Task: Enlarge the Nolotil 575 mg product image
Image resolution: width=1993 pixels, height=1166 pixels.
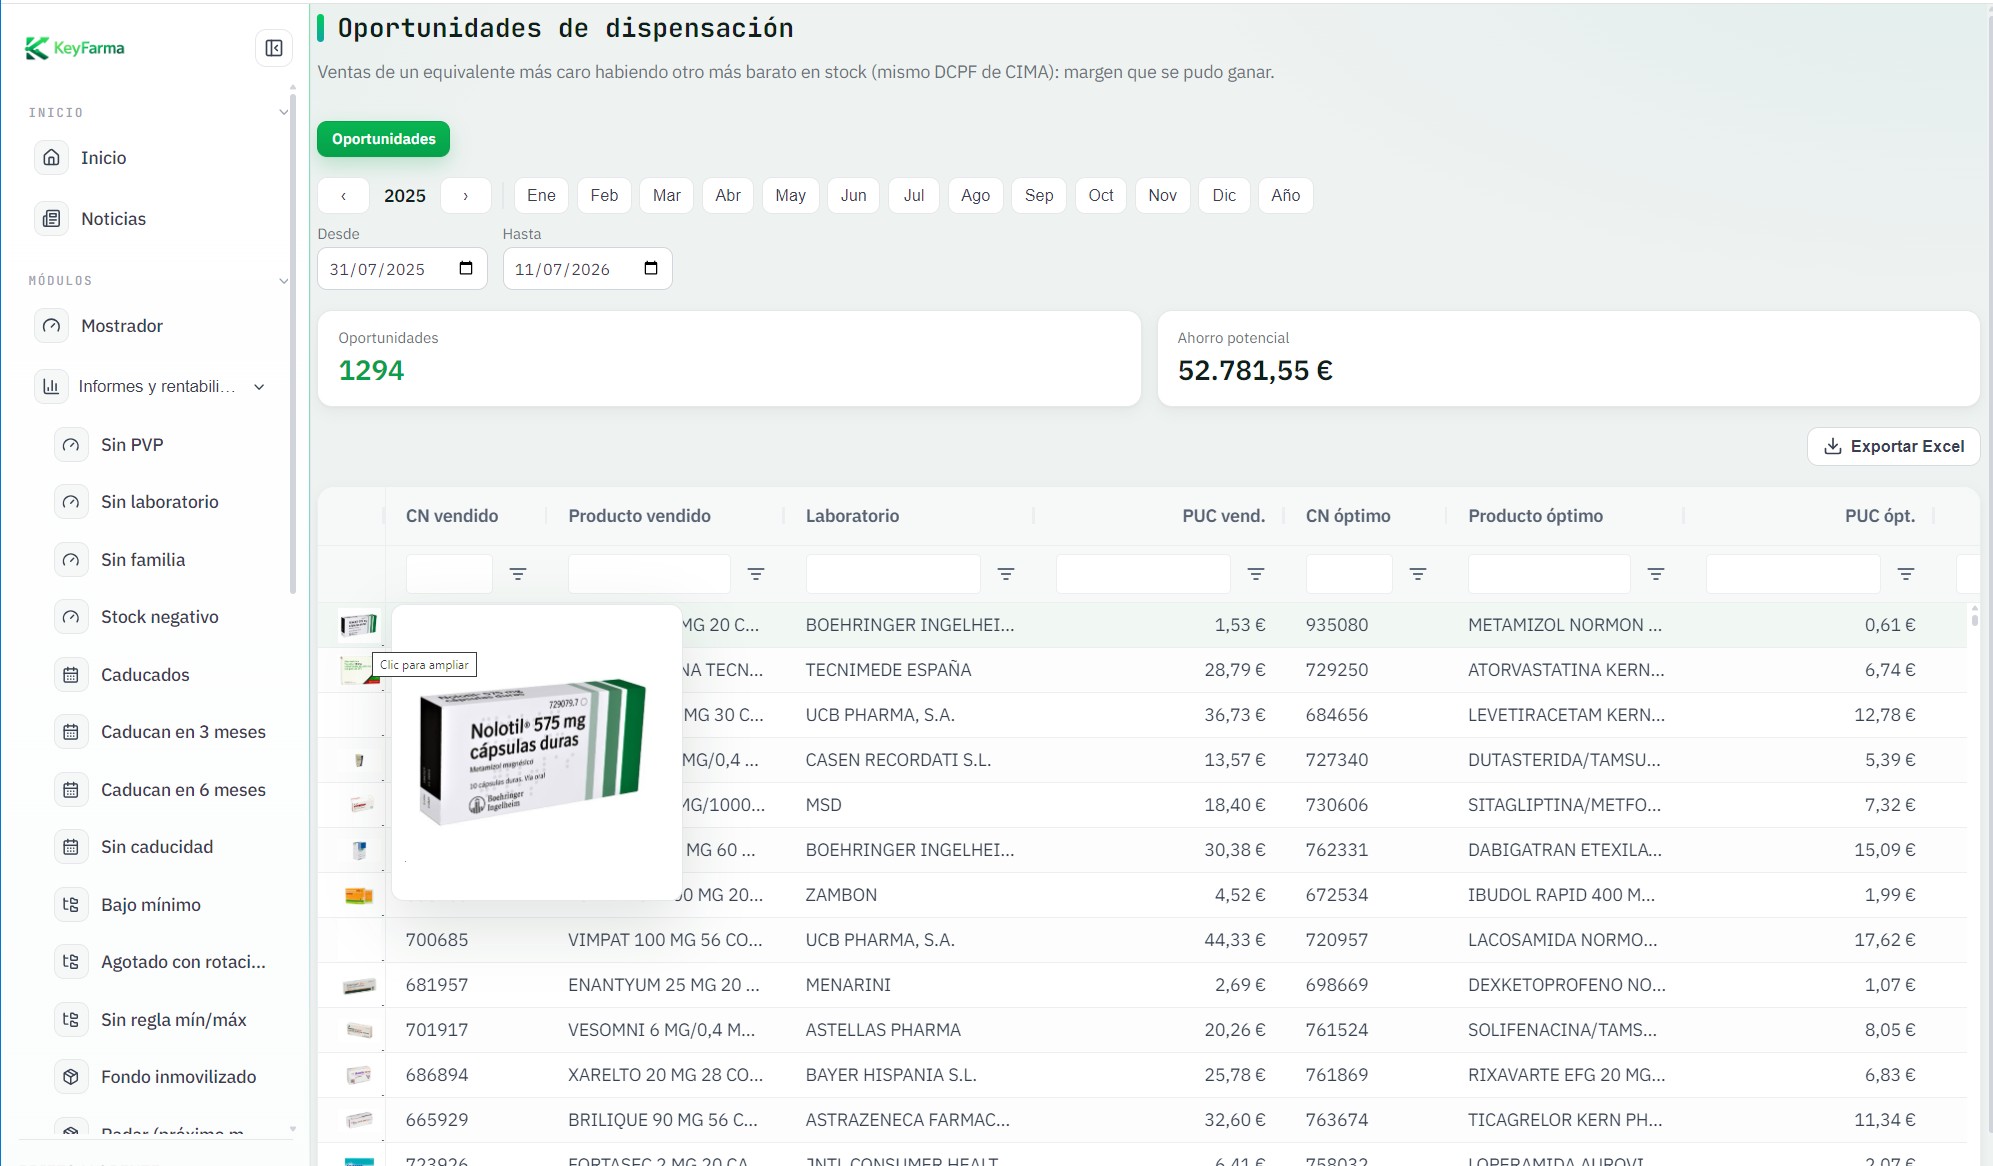Action: coord(533,752)
